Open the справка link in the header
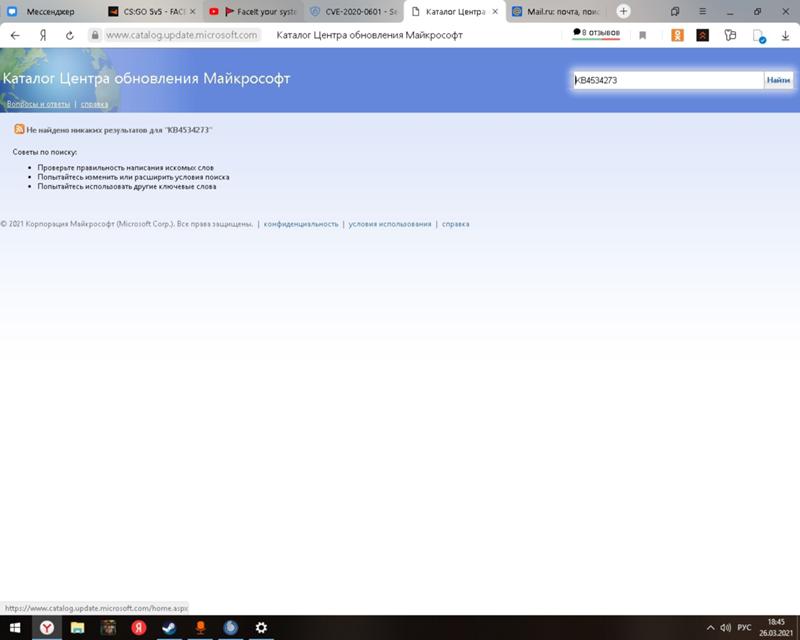 [x=94, y=104]
